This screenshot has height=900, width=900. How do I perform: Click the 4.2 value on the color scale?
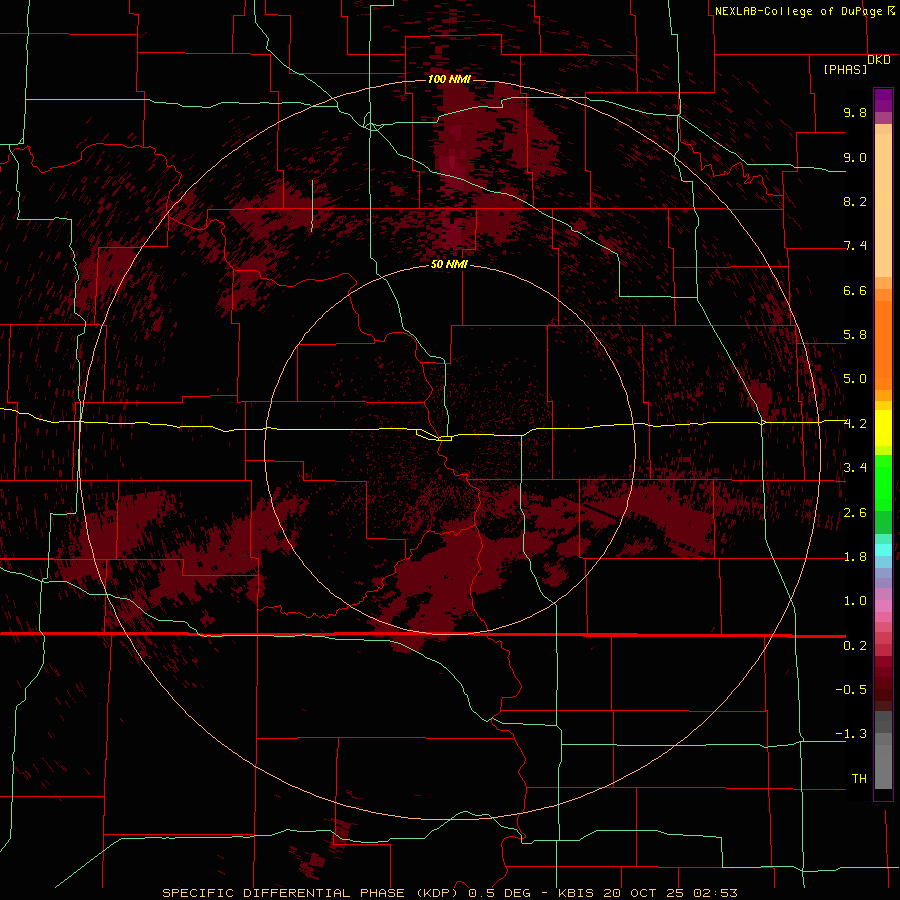(855, 424)
